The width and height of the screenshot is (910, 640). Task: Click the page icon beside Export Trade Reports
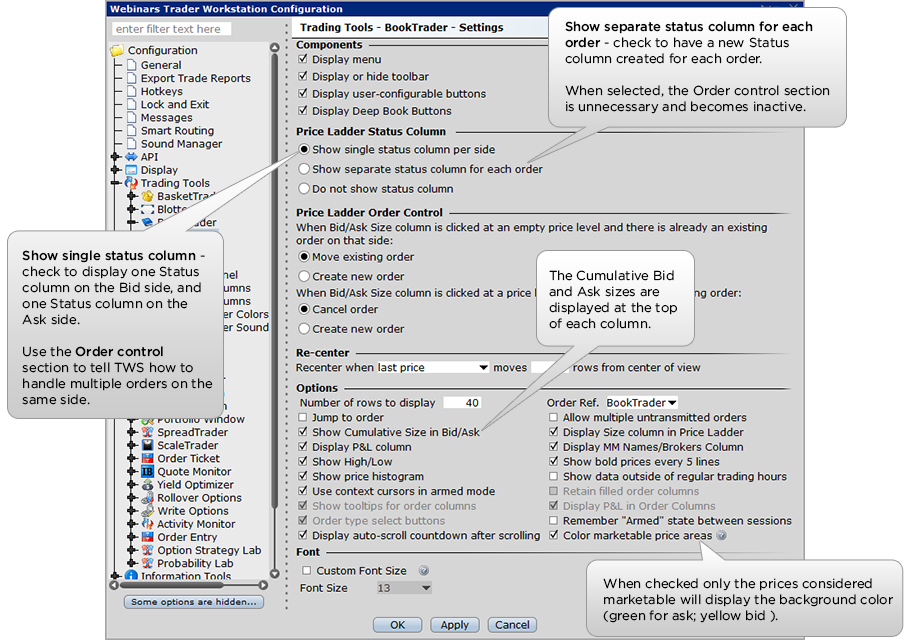tap(131, 78)
